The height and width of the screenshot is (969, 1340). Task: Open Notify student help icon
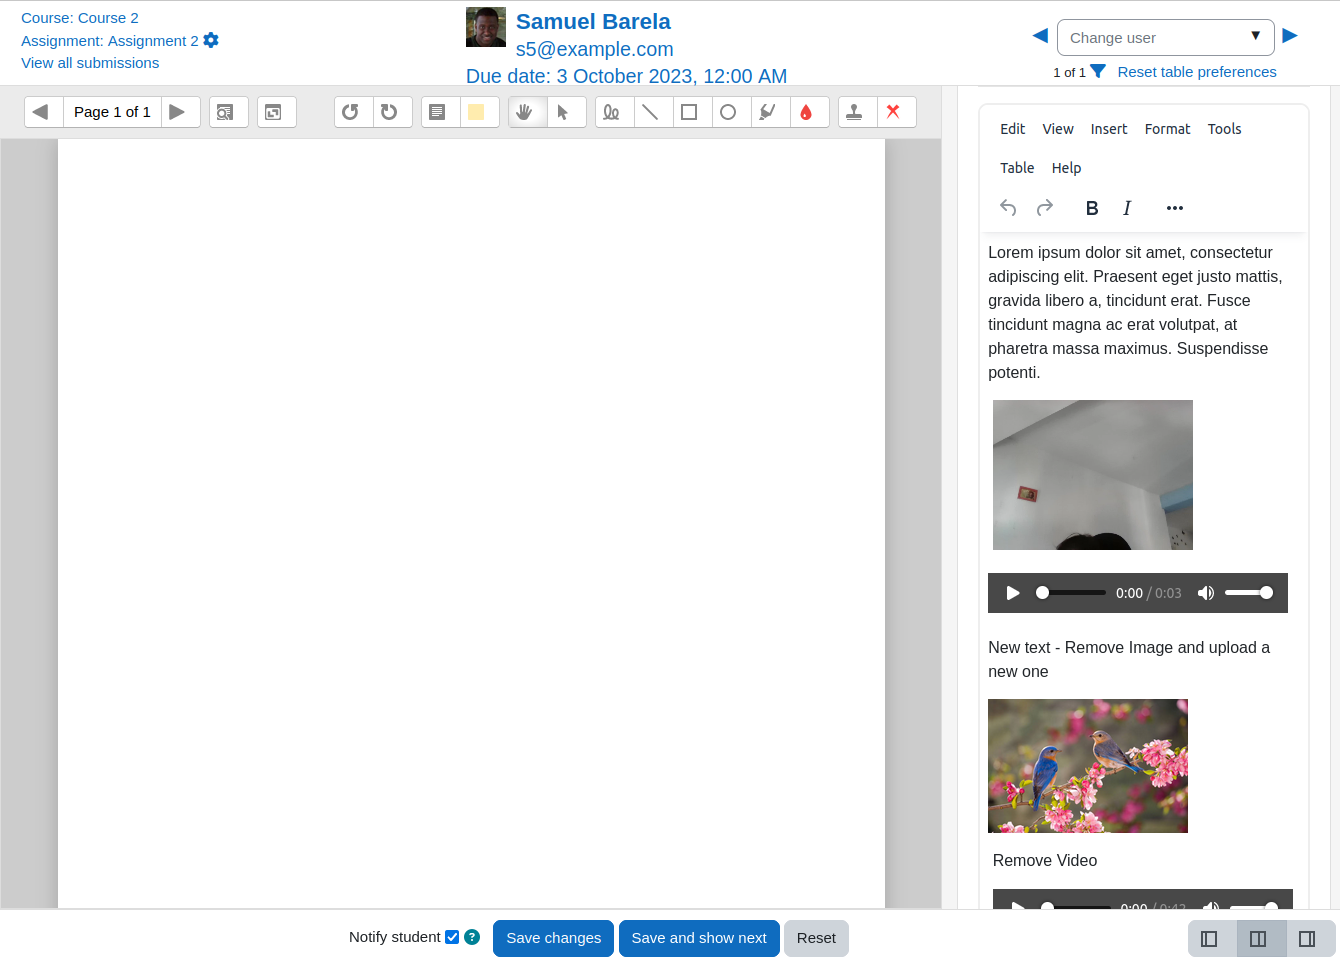pos(472,937)
